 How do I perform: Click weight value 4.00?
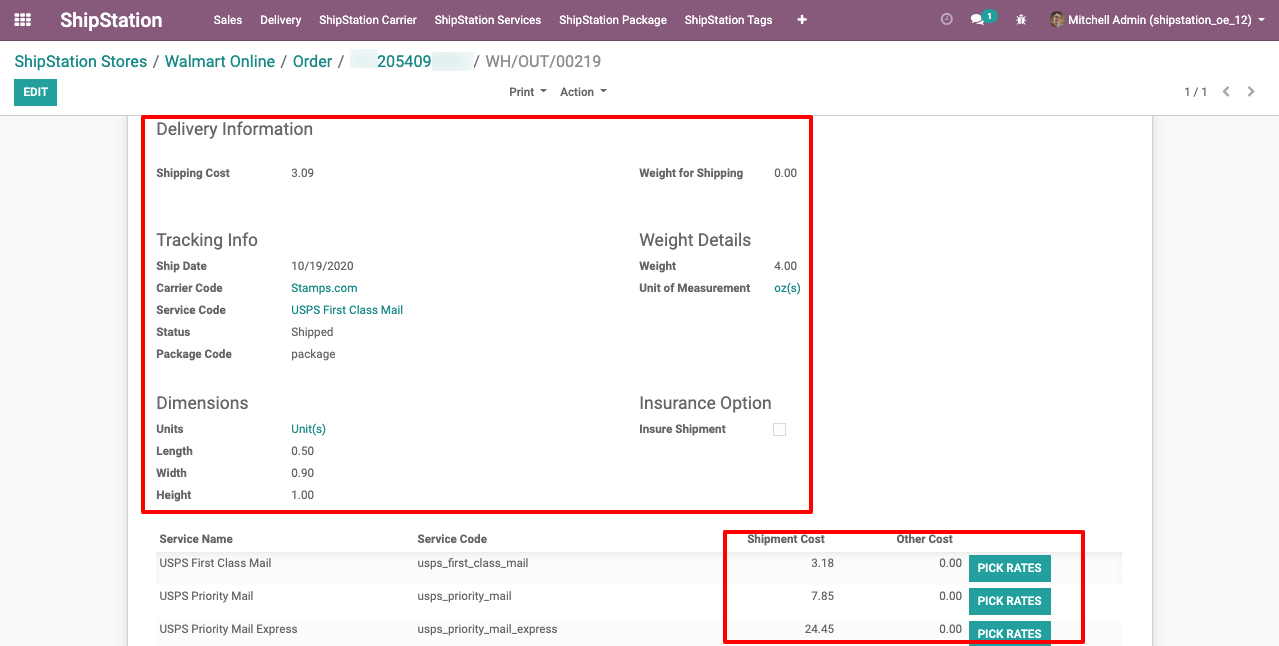tap(786, 266)
